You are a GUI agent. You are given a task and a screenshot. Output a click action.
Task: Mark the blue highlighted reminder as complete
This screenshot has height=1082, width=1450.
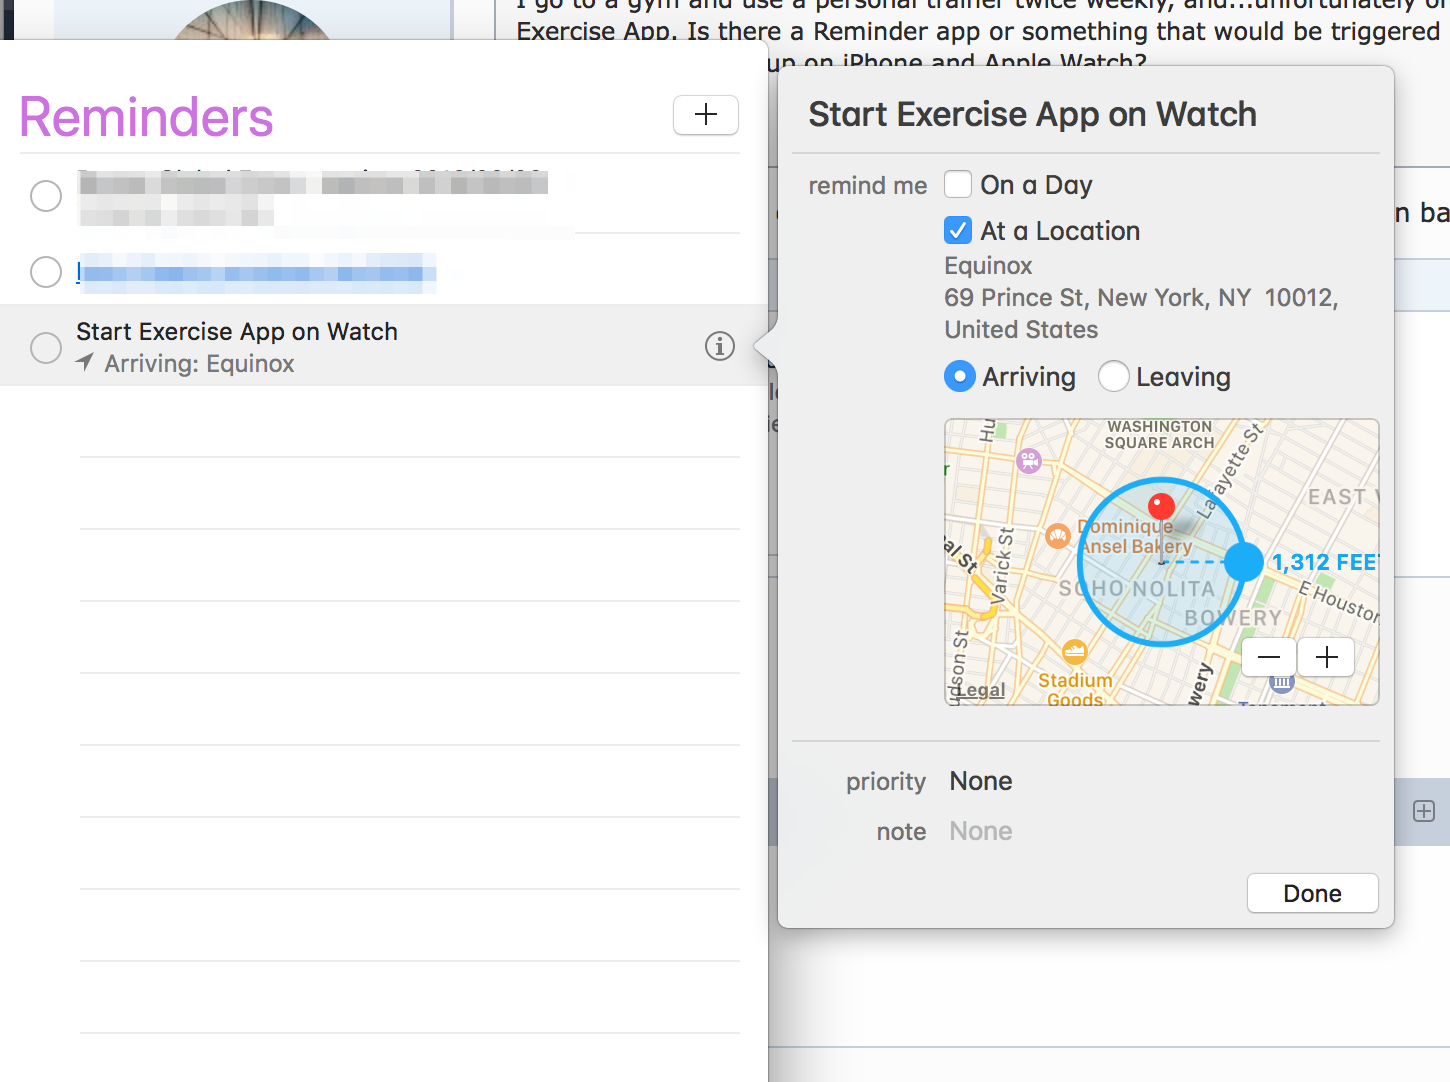(46, 271)
